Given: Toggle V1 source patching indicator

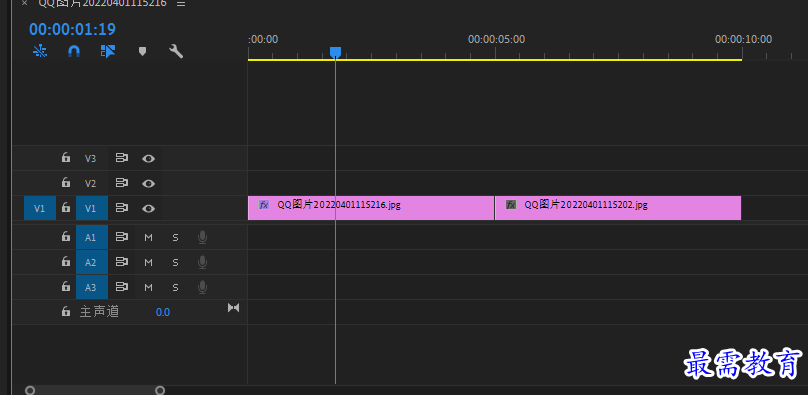Looking at the screenshot, I should point(40,208).
